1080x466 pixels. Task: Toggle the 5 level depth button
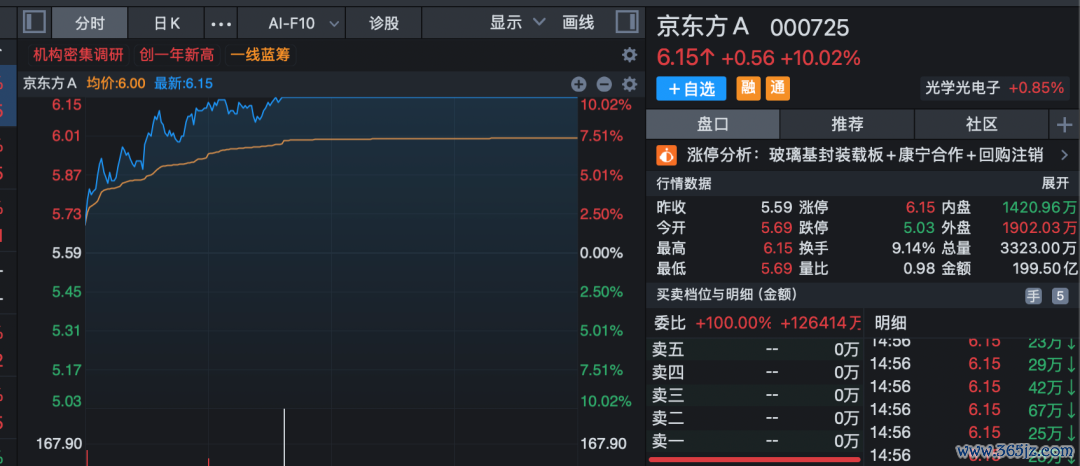point(1059,296)
